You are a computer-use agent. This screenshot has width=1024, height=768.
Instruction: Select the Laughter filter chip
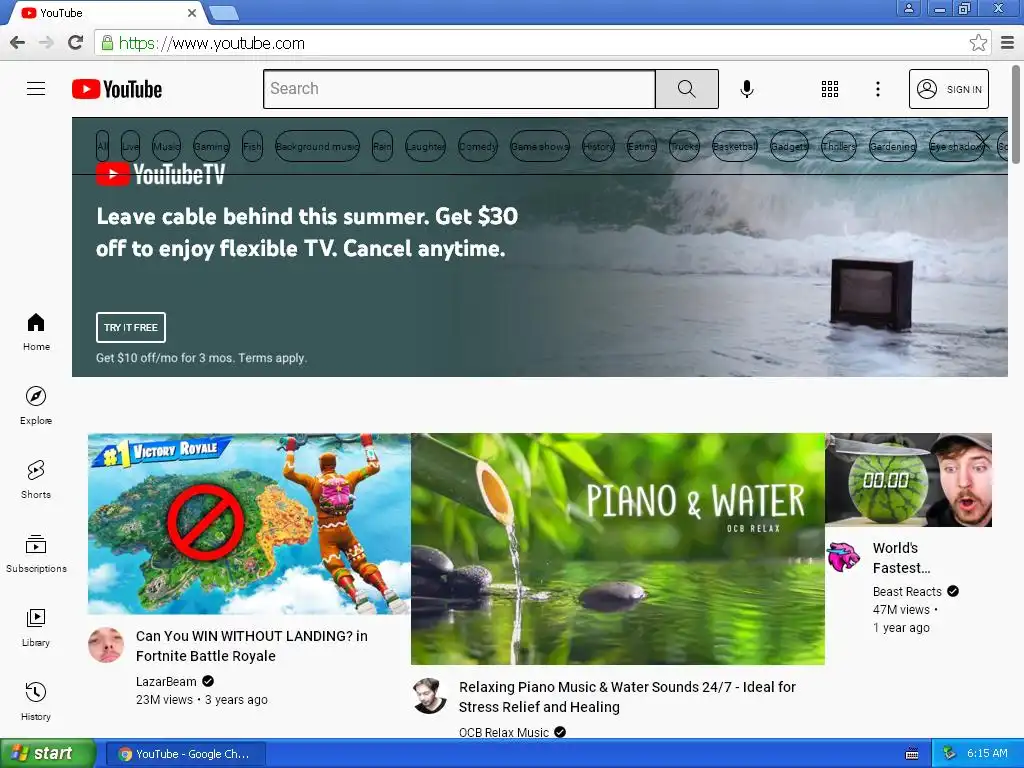point(425,146)
